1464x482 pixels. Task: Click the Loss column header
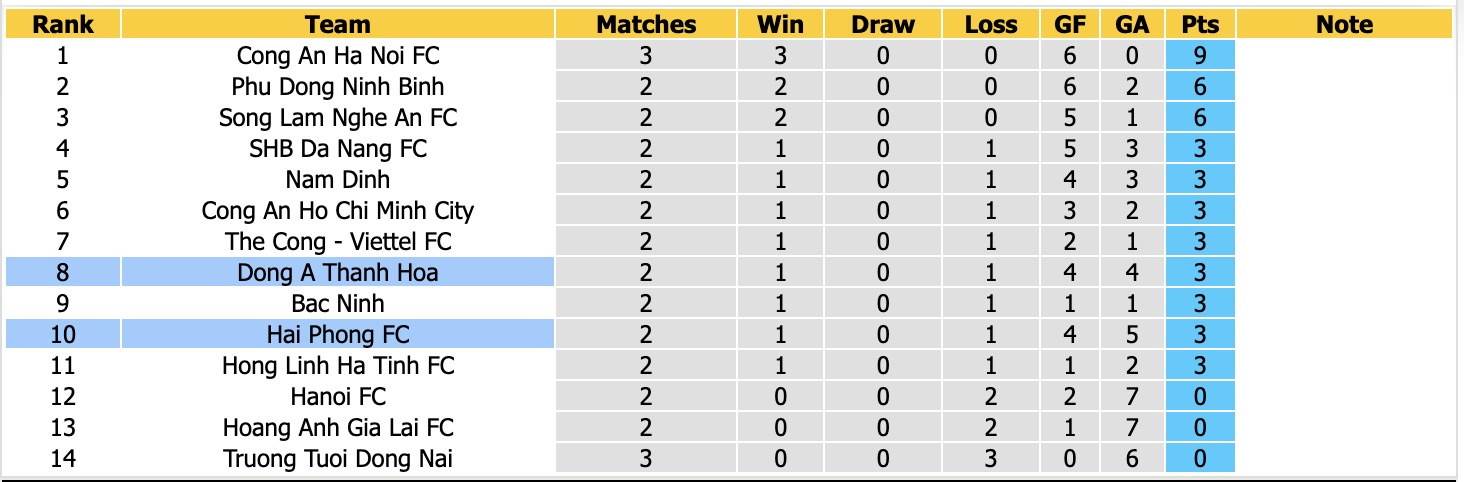(x=991, y=24)
